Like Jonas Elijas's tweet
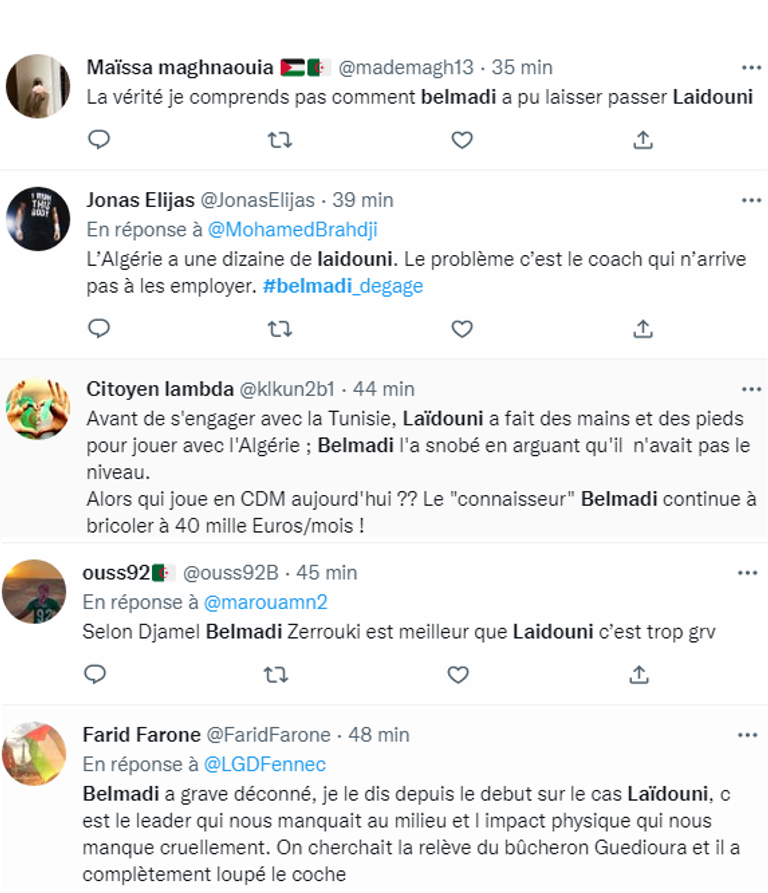 [x=461, y=328]
